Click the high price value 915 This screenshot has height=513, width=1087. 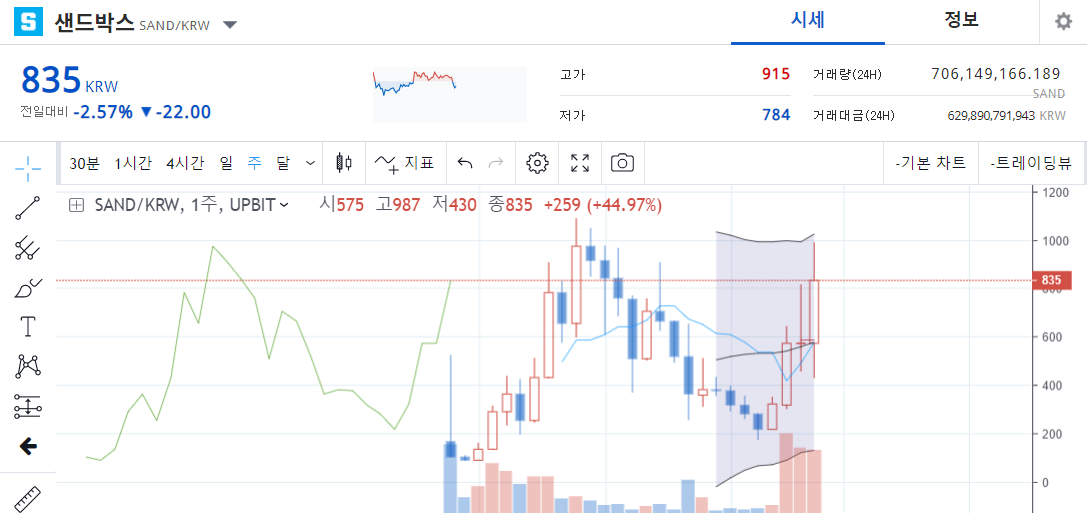click(x=776, y=74)
